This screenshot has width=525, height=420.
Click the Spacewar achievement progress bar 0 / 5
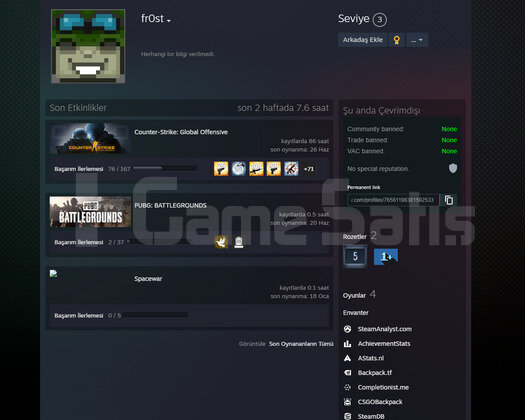tap(156, 315)
